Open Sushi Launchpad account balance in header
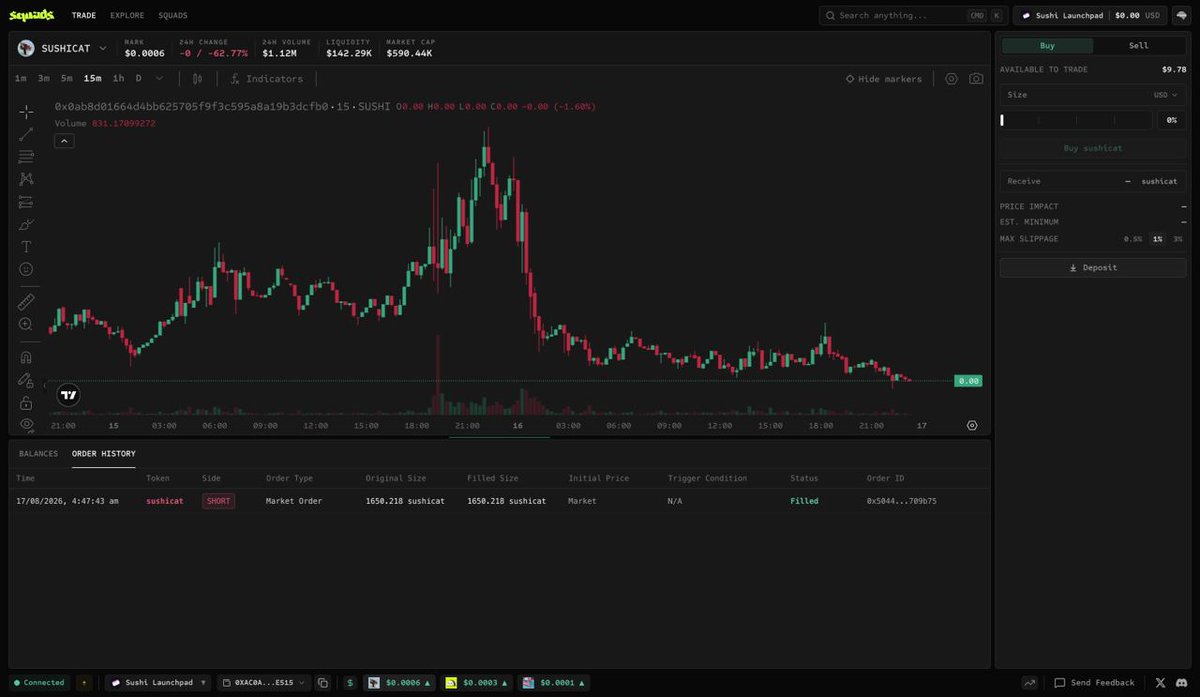 1089,16
